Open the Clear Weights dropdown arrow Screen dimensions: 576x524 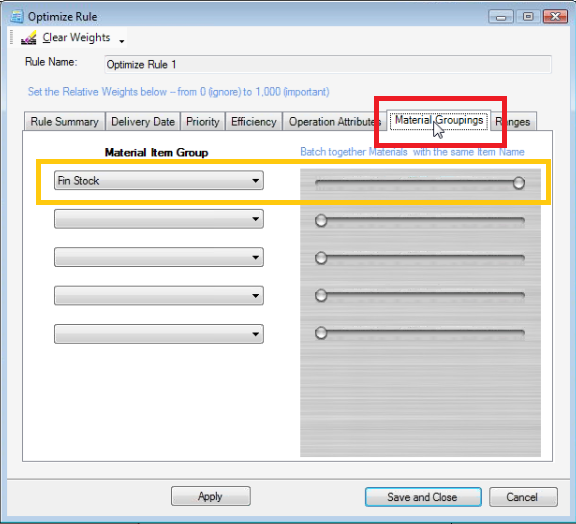click(122, 41)
